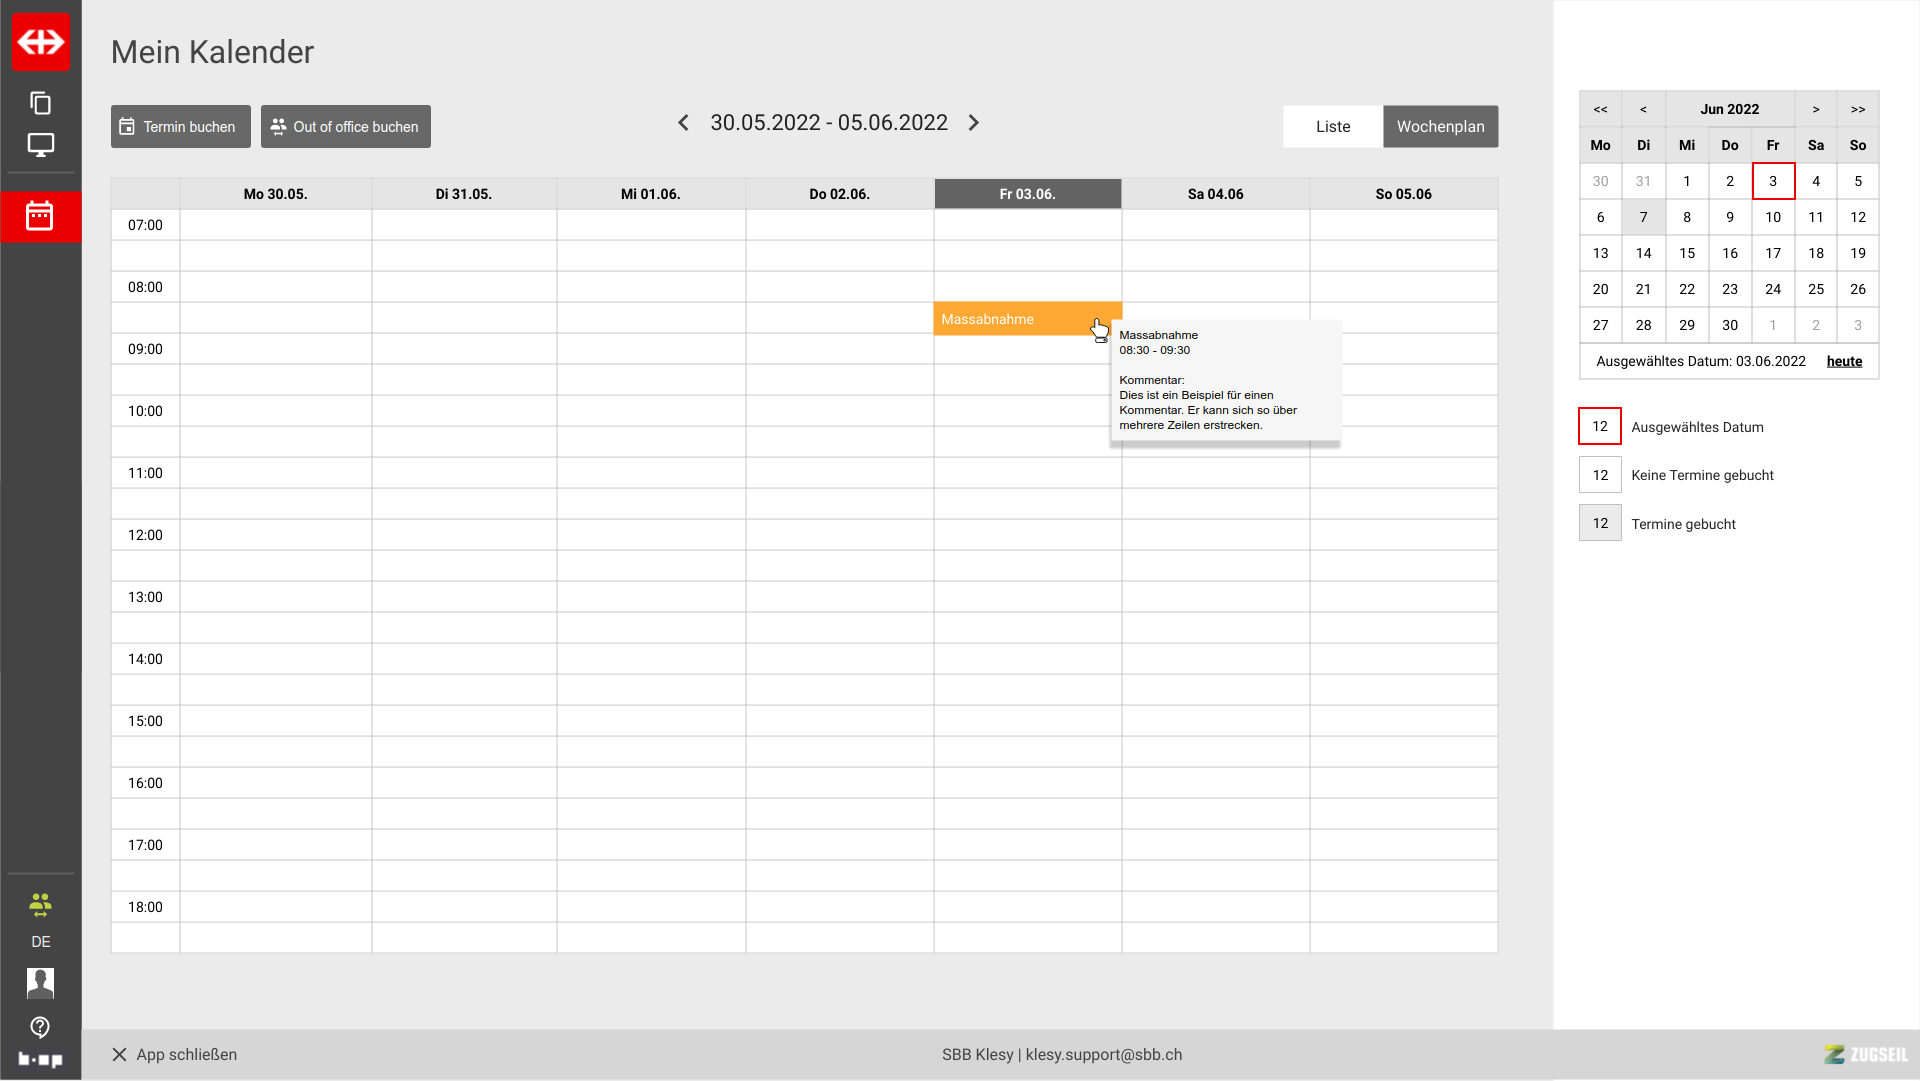This screenshot has width=1920, height=1081.
Task: Switch to Liste view
Action: click(1332, 127)
